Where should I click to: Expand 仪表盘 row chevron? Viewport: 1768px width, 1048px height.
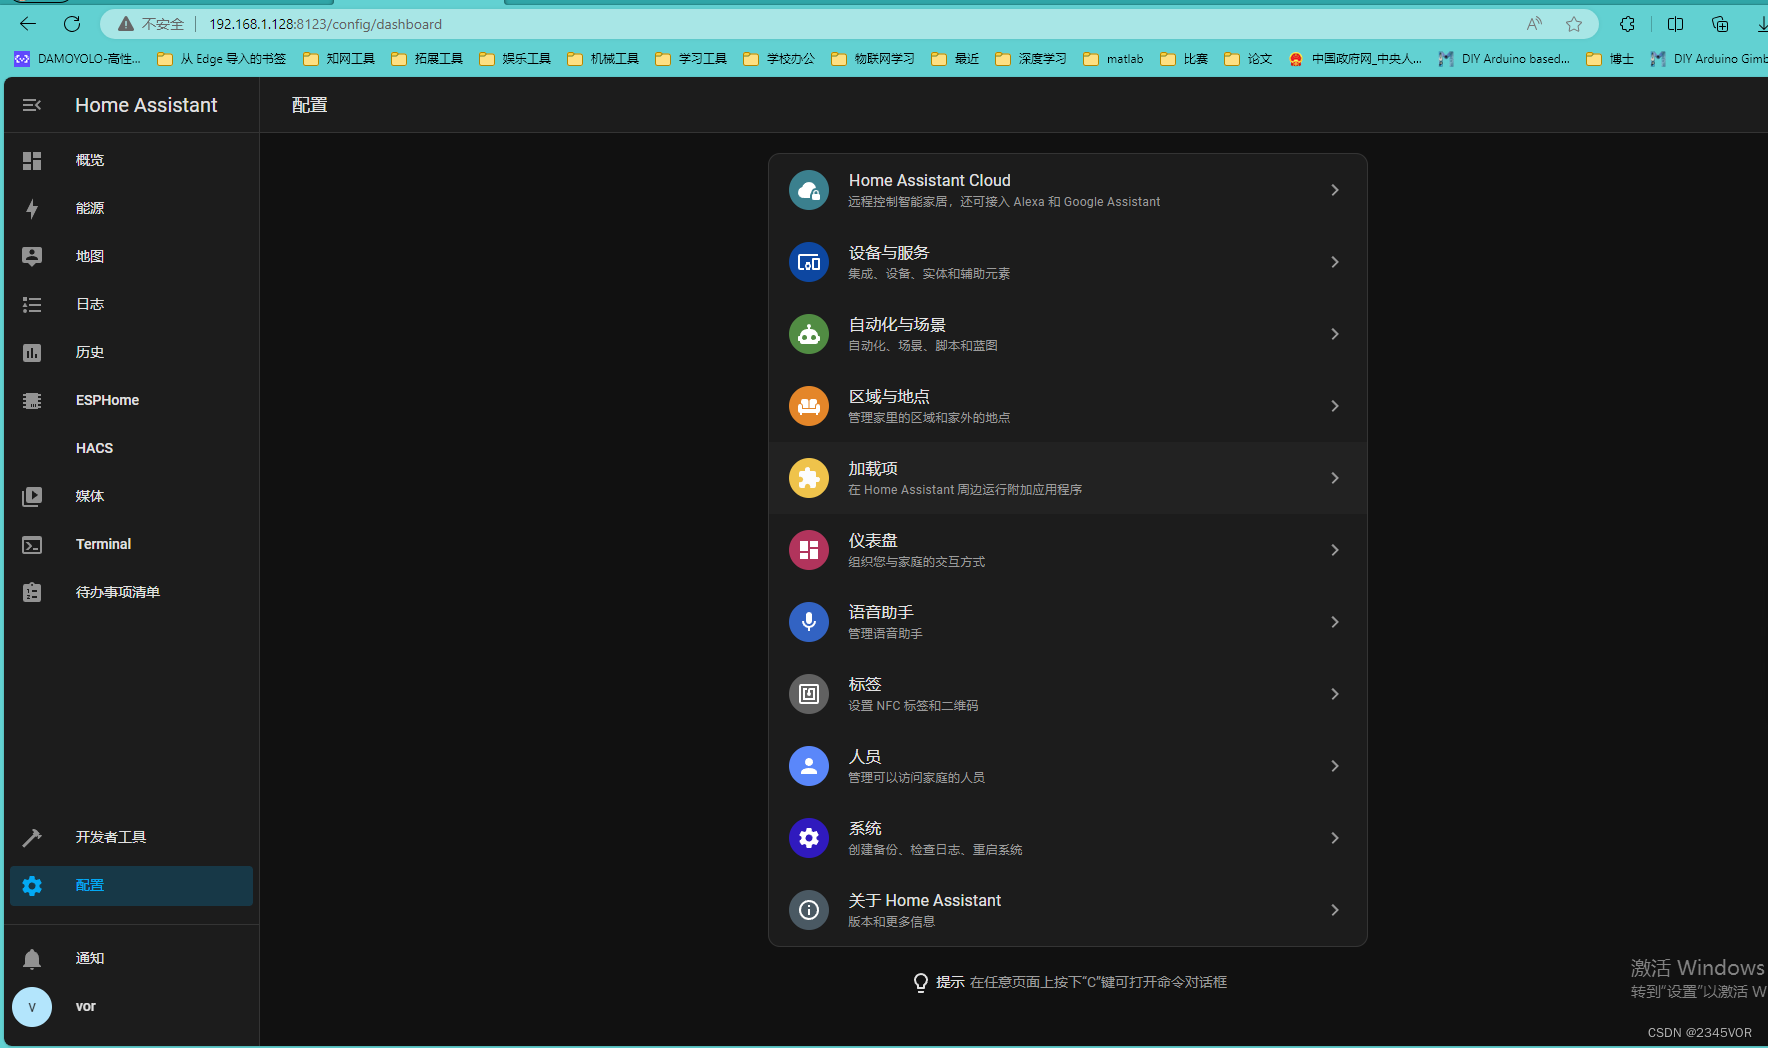(1335, 550)
